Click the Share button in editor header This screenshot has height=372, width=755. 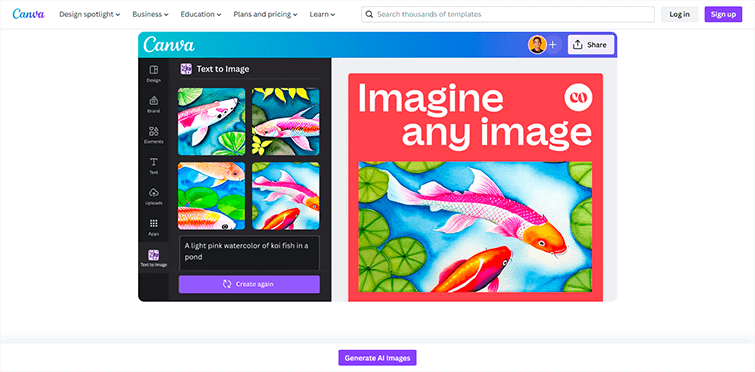(591, 45)
